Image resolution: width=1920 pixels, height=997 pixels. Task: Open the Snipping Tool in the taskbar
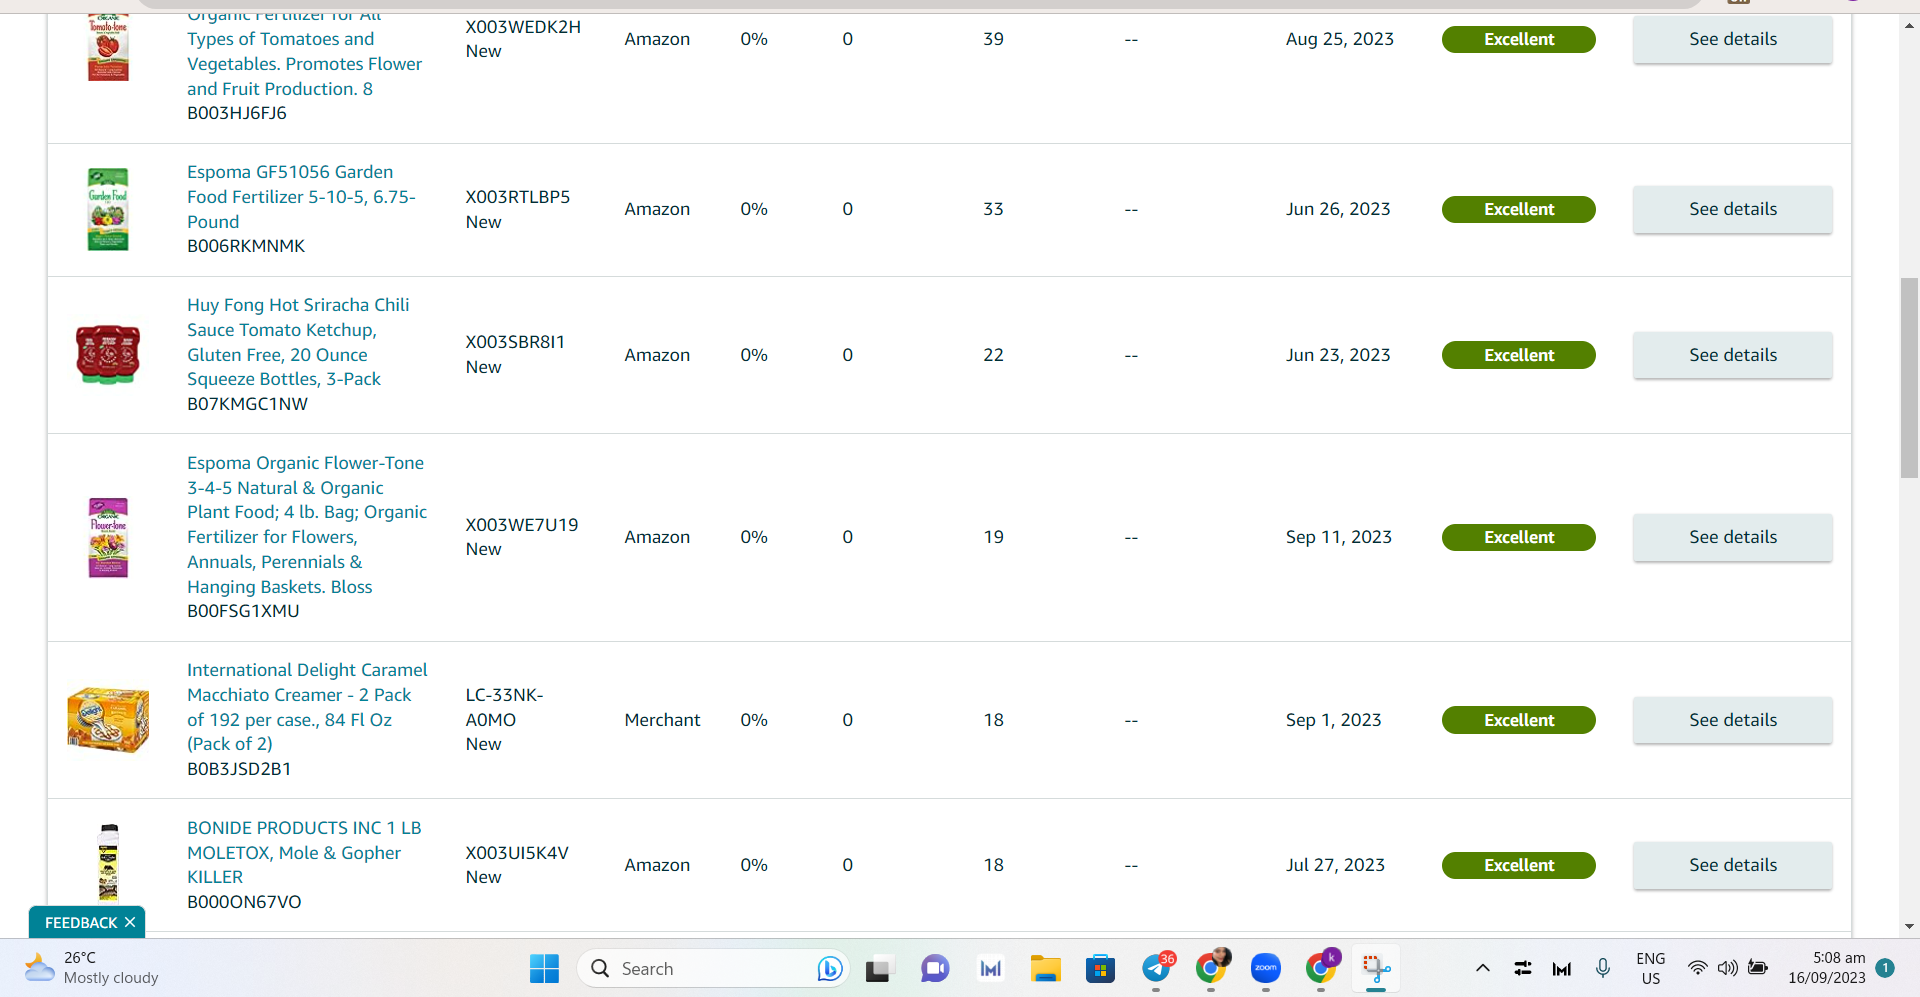1376,968
